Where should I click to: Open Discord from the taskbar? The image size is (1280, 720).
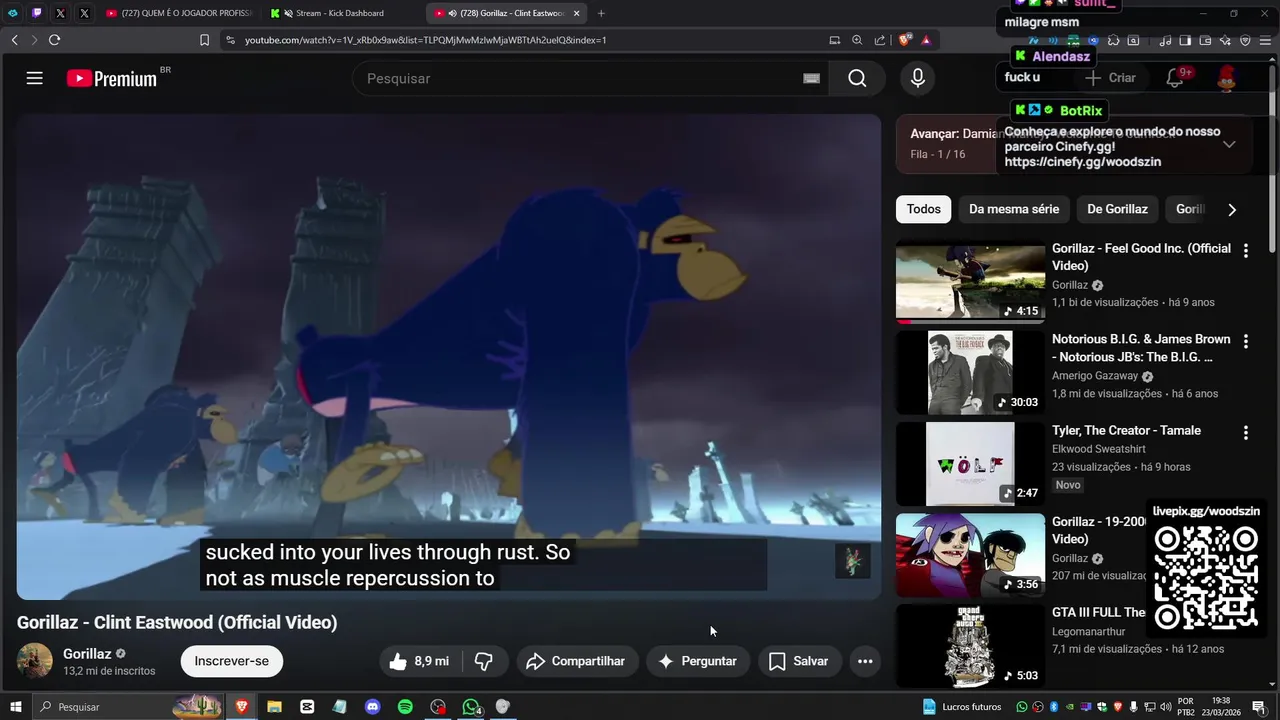point(373,707)
